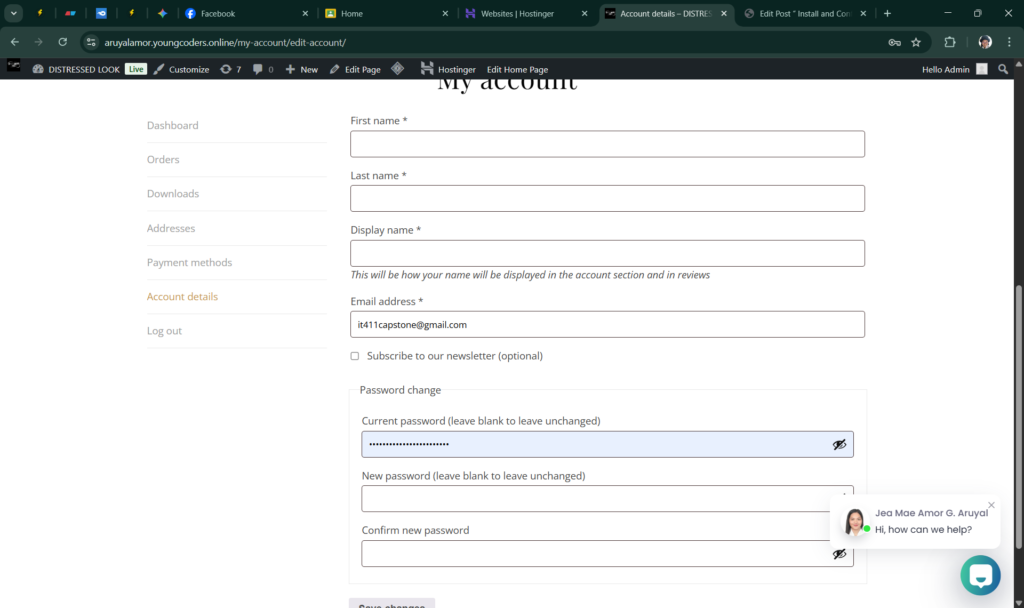Reload the page with refresh icon
This screenshot has height=608, width=1024.
click(x=62, y=42)
